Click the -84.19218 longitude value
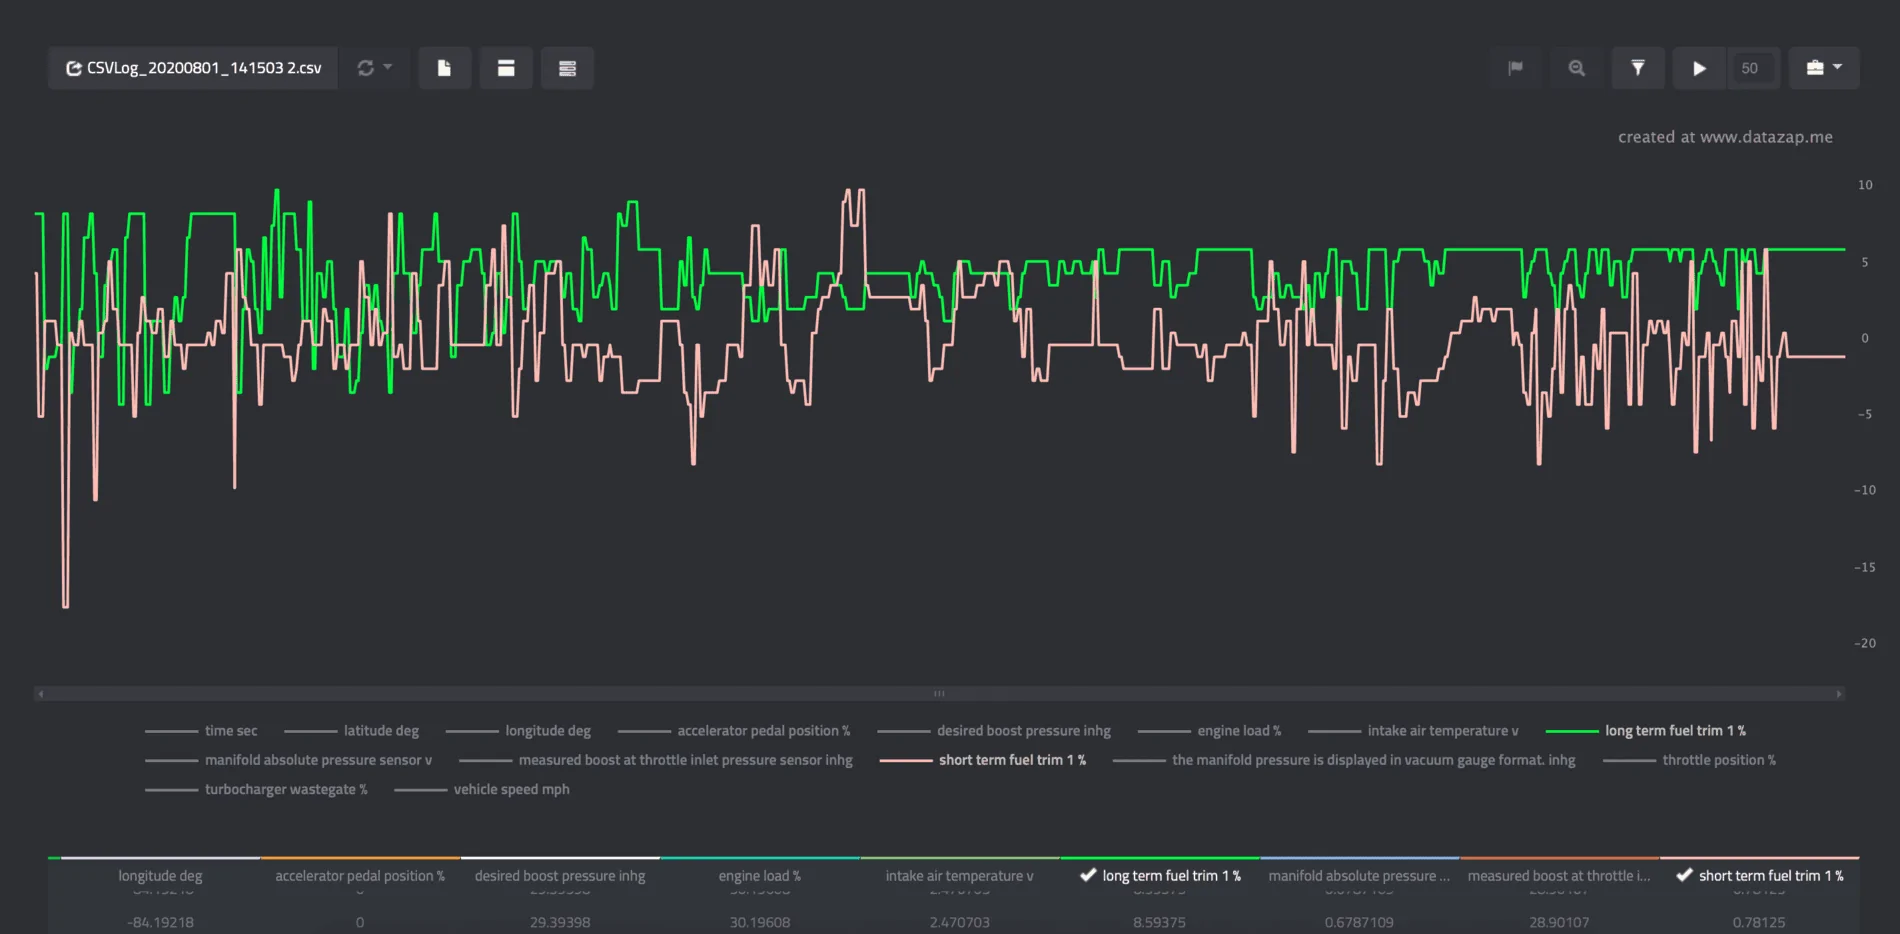The width and height of the screenshot is (1900, 934). [x=160, y=922]
